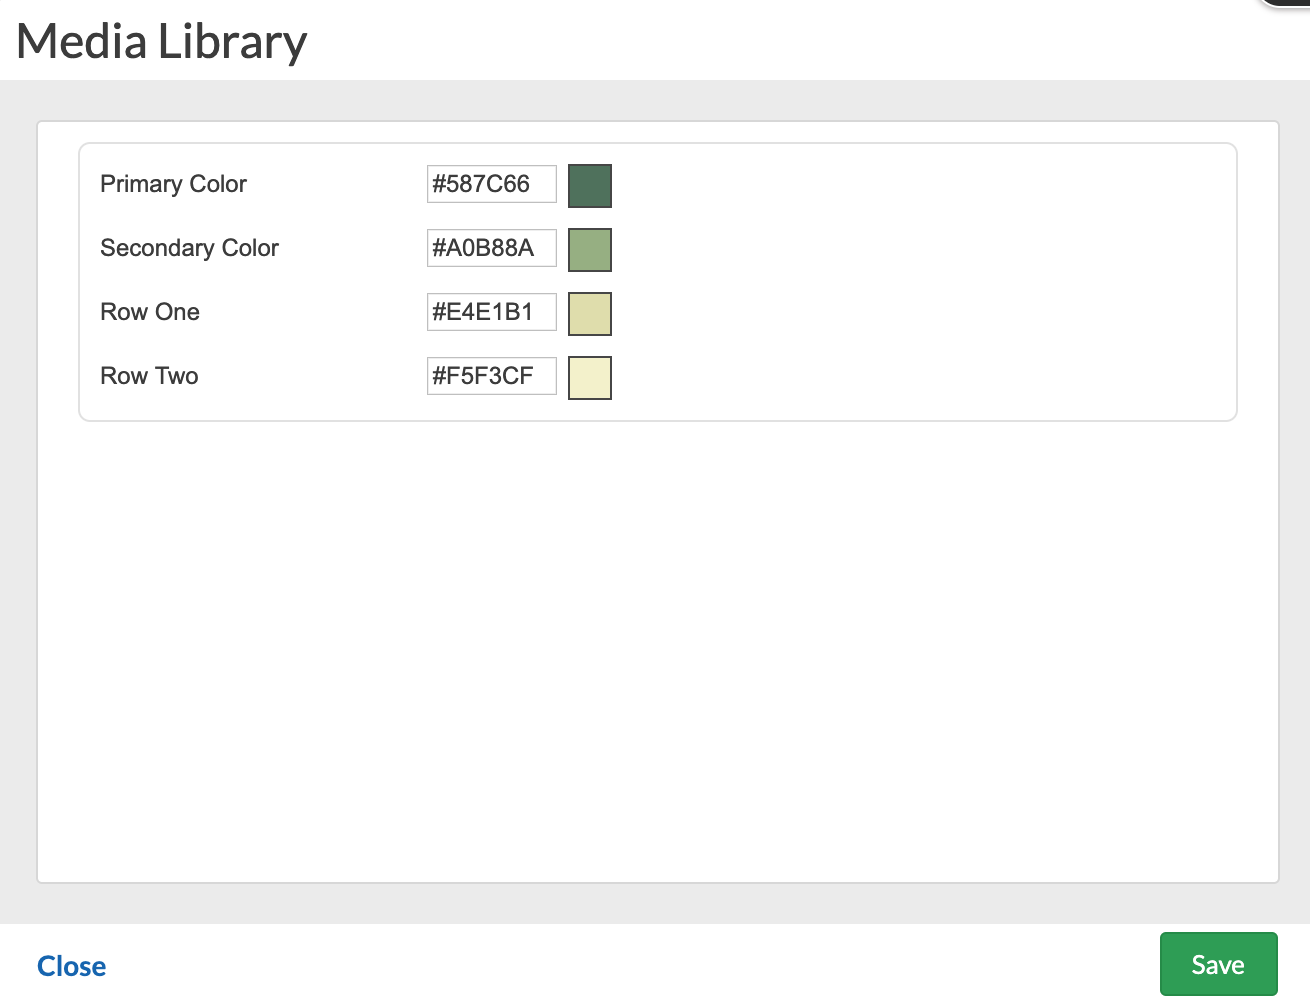Open the Secondary Color light green swatch
This screenshot has width=1310, height=1000.
(x=590, y=250)
